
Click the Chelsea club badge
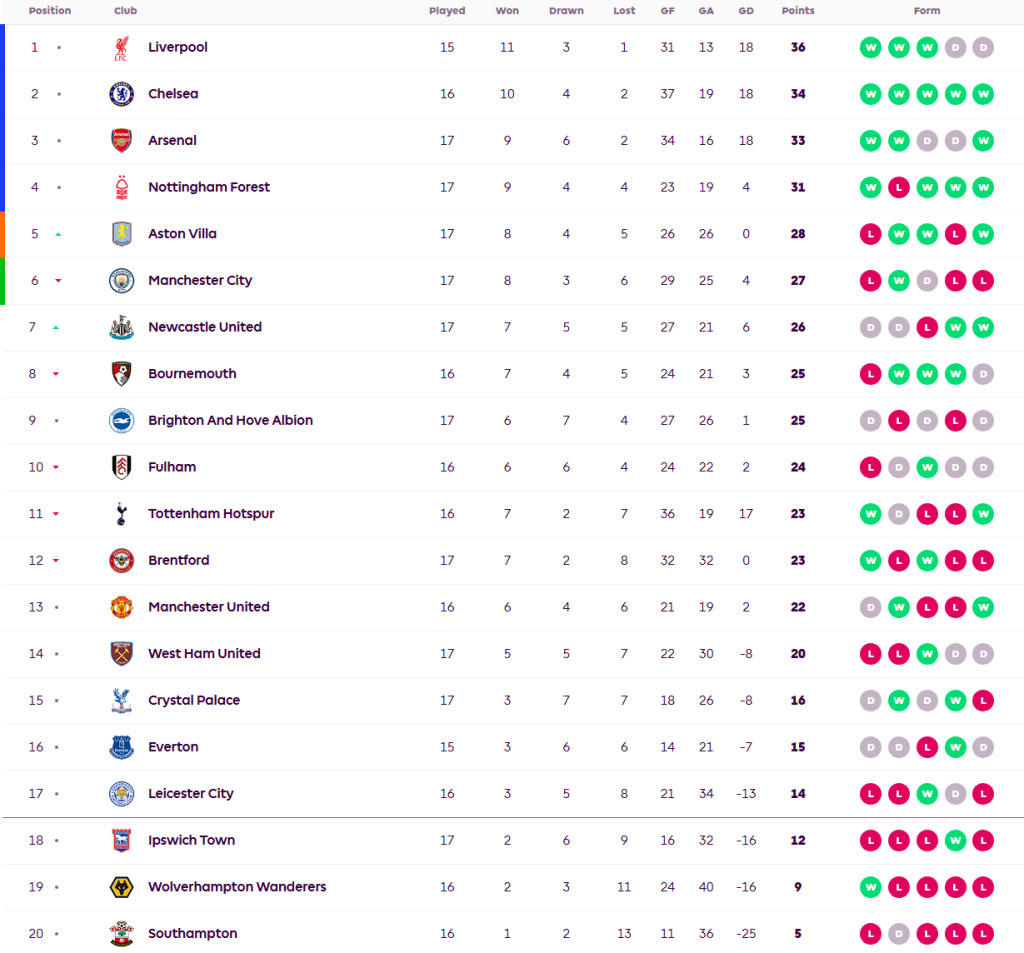(x=121, y=94)
